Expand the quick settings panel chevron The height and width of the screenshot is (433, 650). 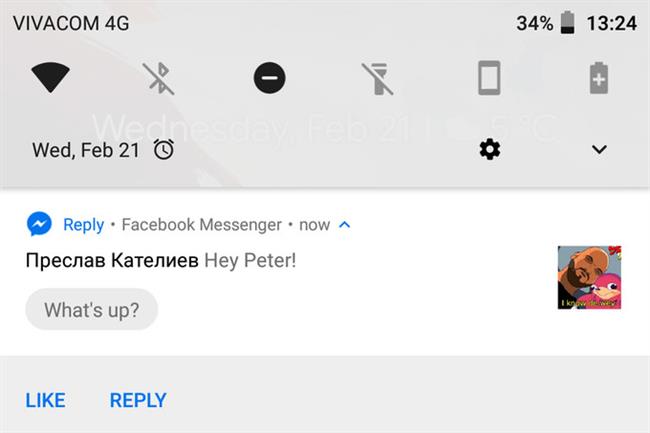click(599, 150)
